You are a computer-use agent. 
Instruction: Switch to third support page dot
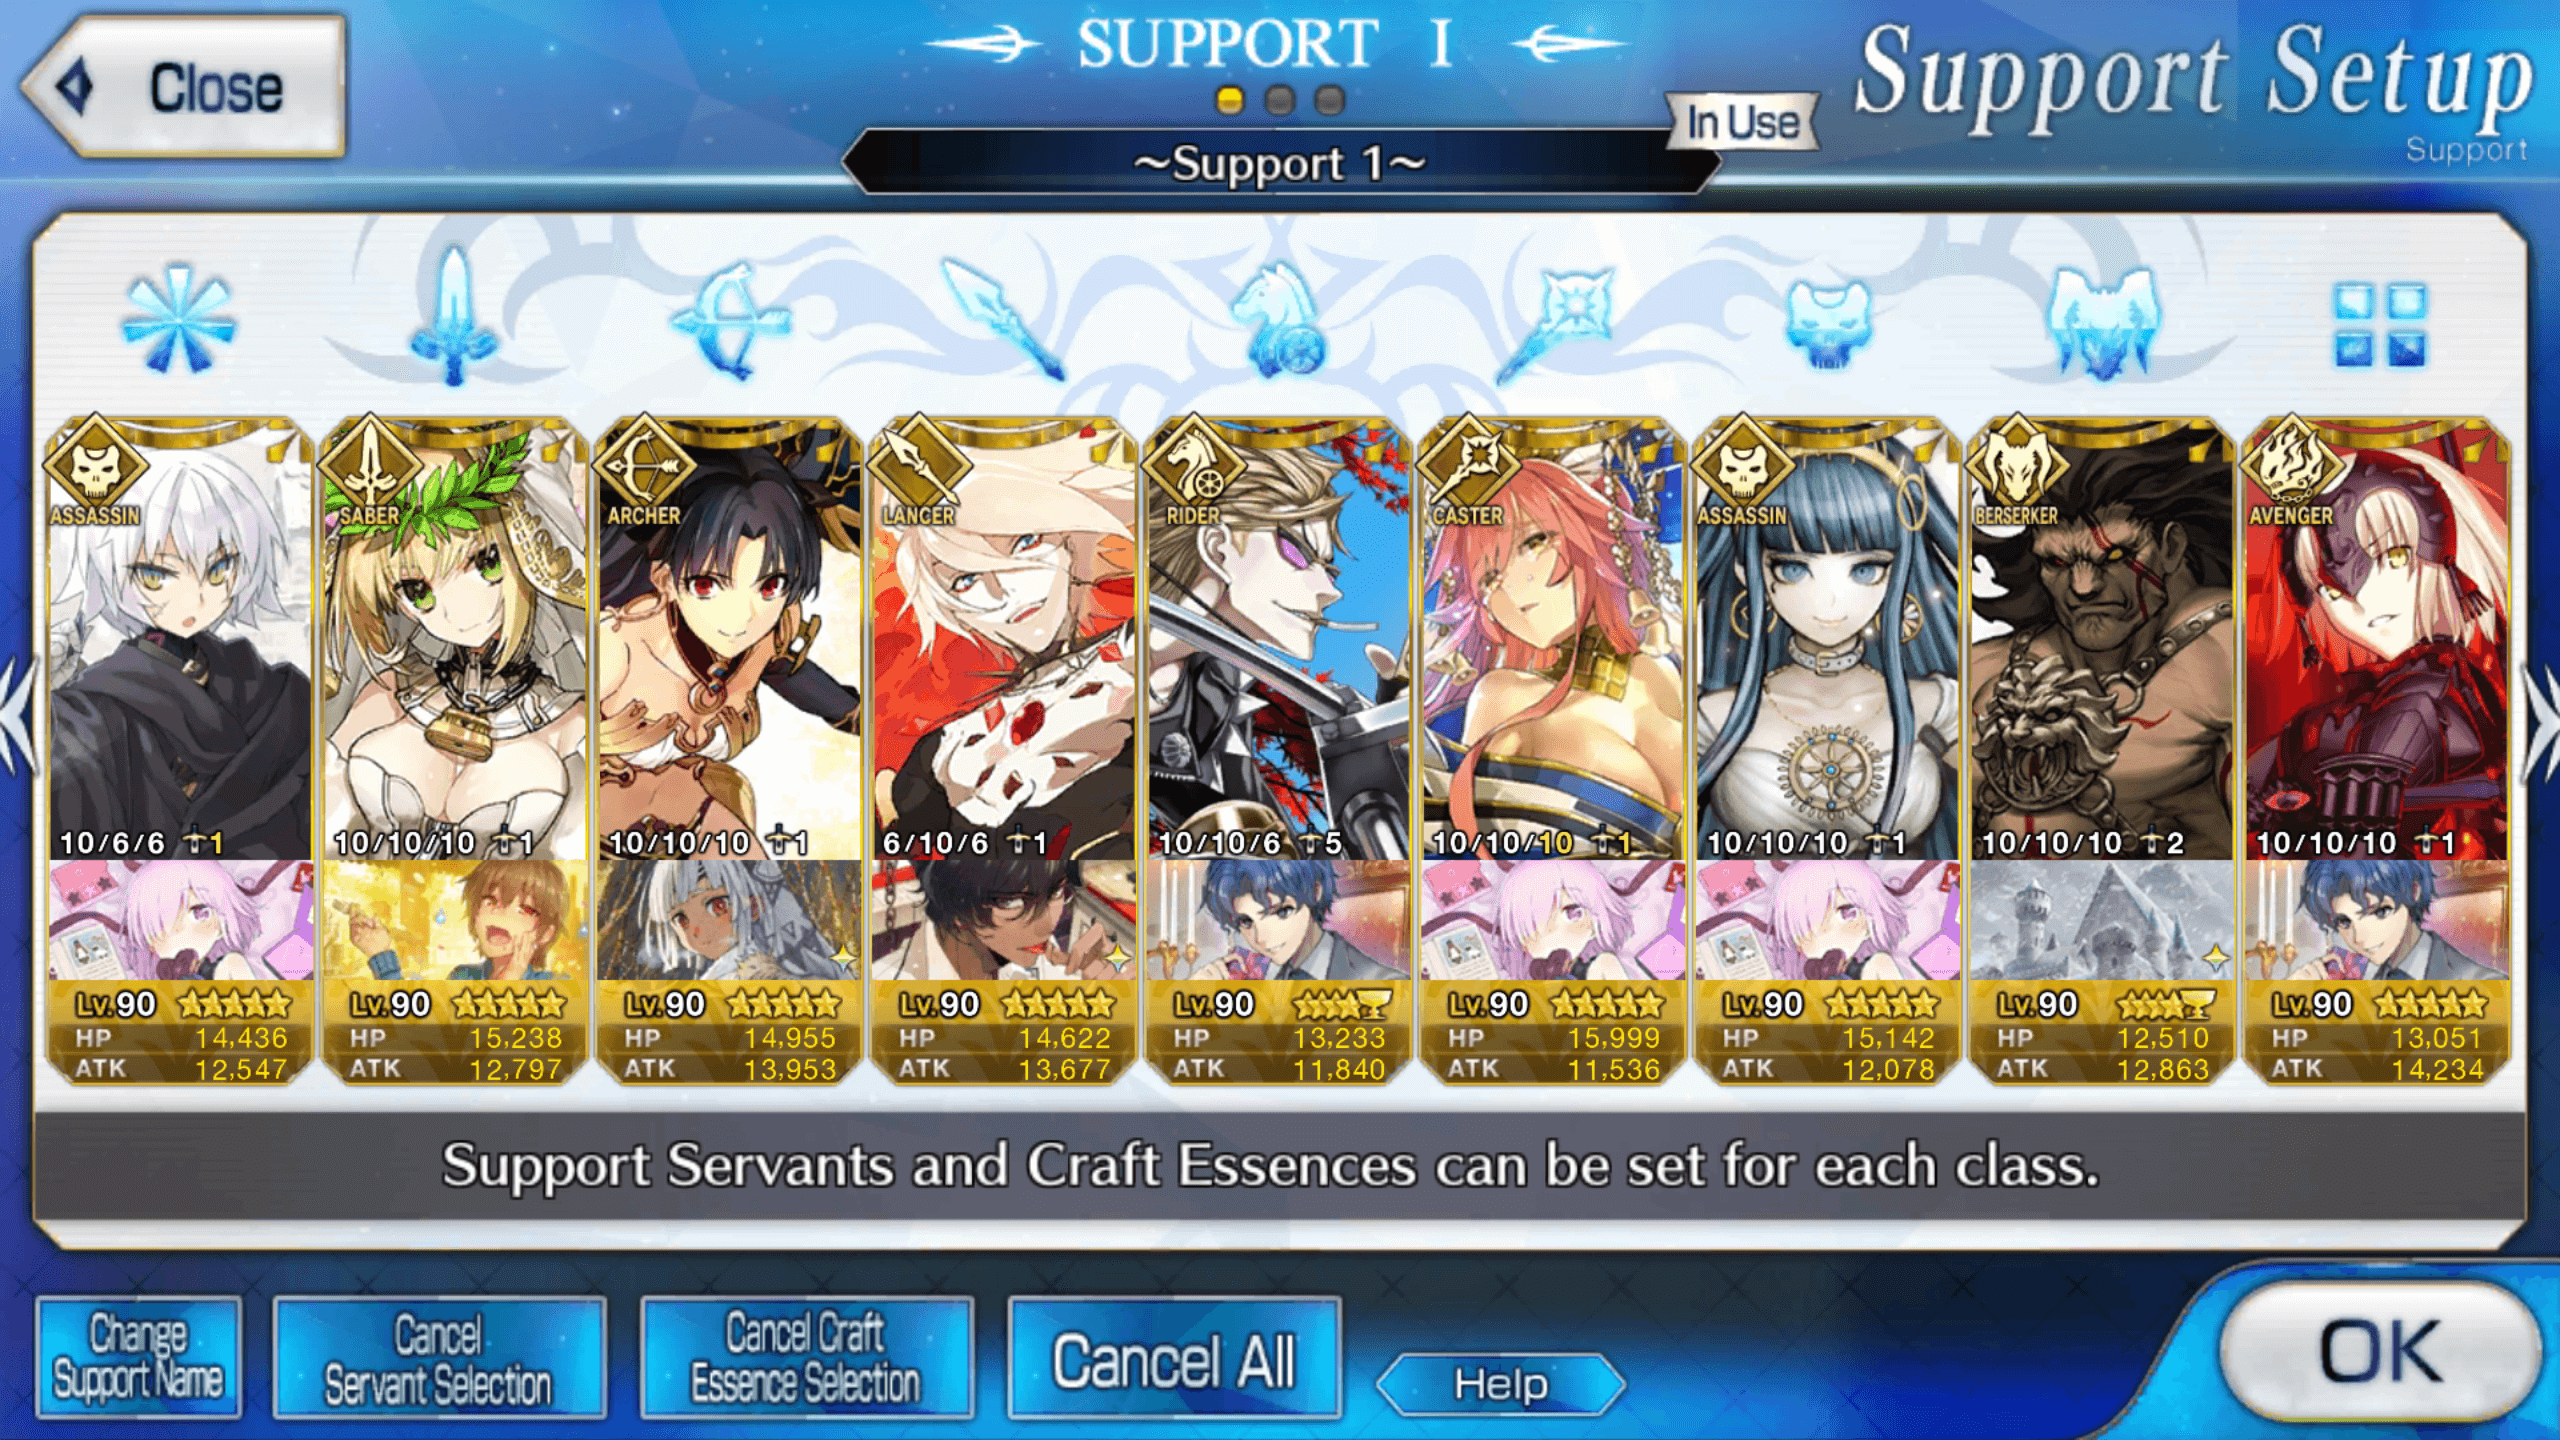tap(1330, 101)
